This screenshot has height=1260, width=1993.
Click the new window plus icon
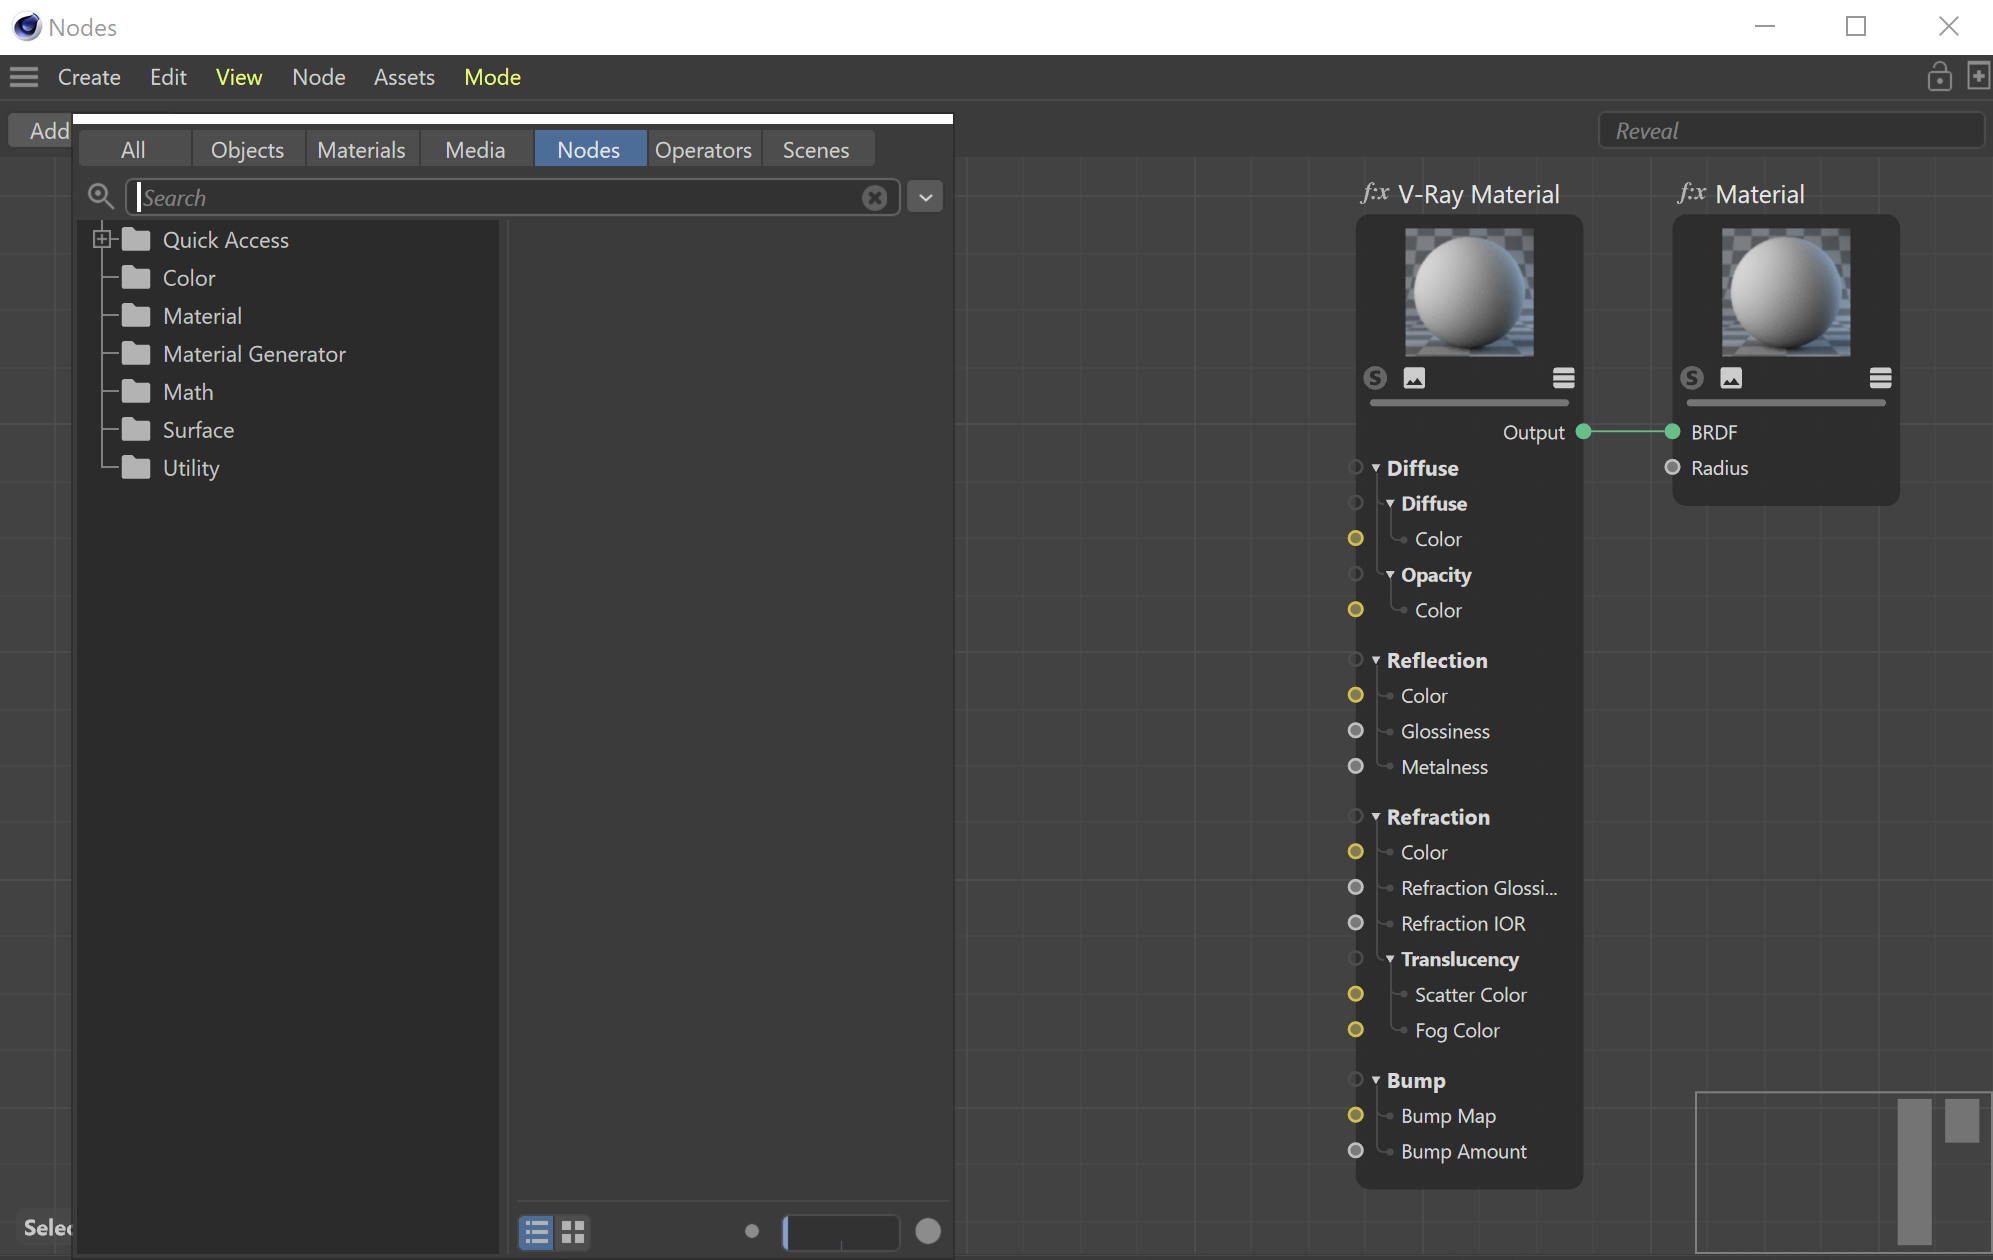click(1978, 76)
